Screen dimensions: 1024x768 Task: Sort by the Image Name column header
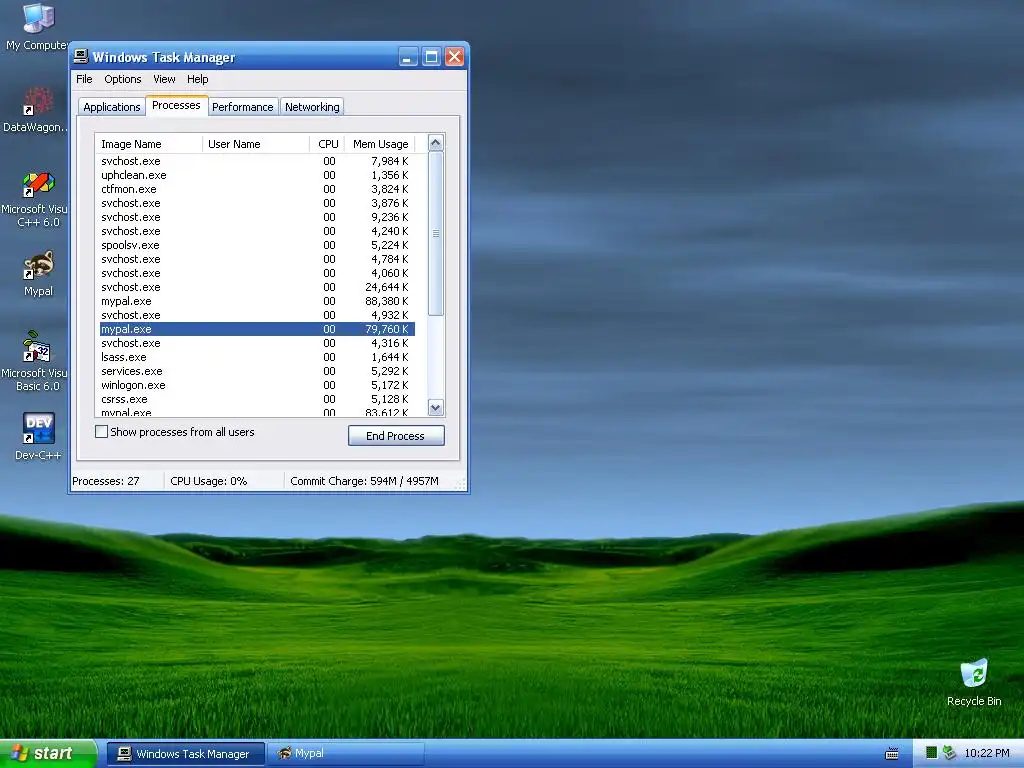(x=149, y=144)
